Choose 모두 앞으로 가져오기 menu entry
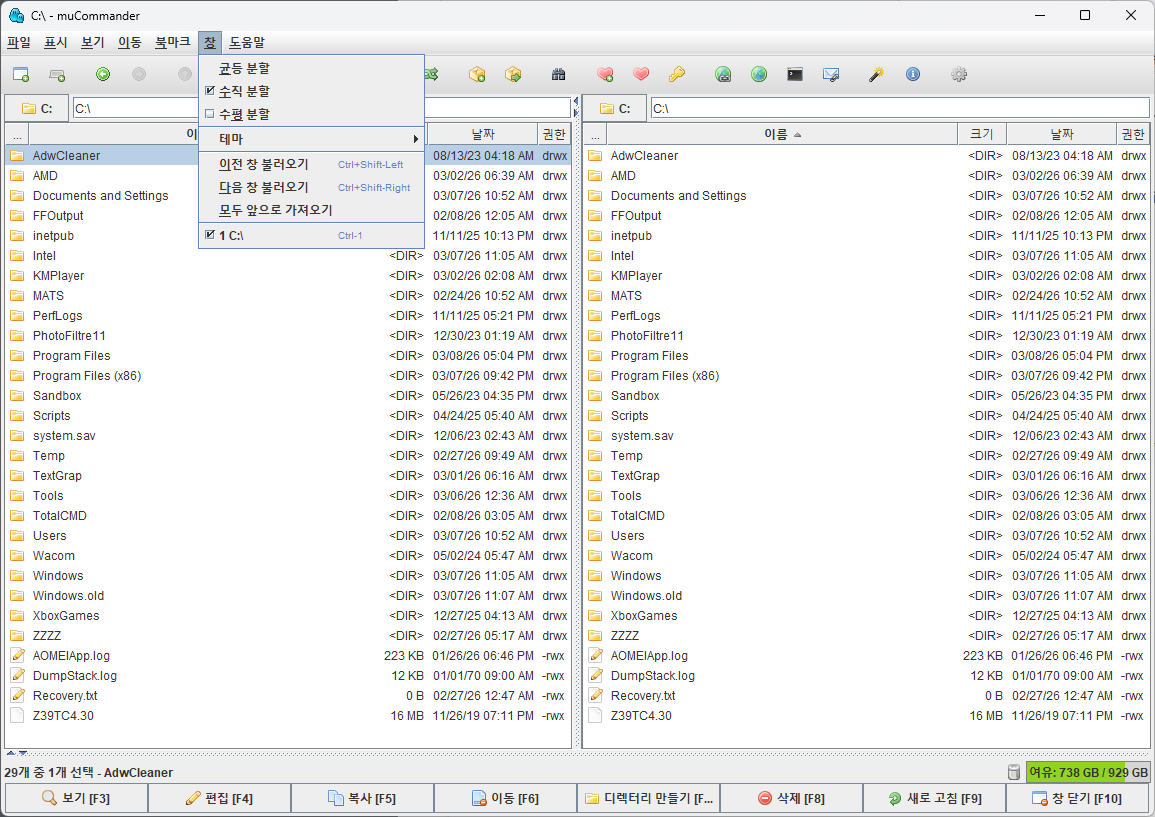Screen dimensions: 1155x817 [x=312, y=210]
